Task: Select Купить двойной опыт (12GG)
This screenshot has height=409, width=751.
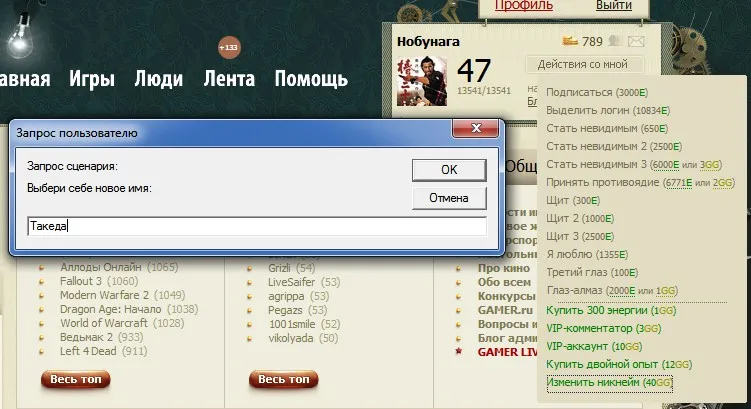Action: pos(619,364)
